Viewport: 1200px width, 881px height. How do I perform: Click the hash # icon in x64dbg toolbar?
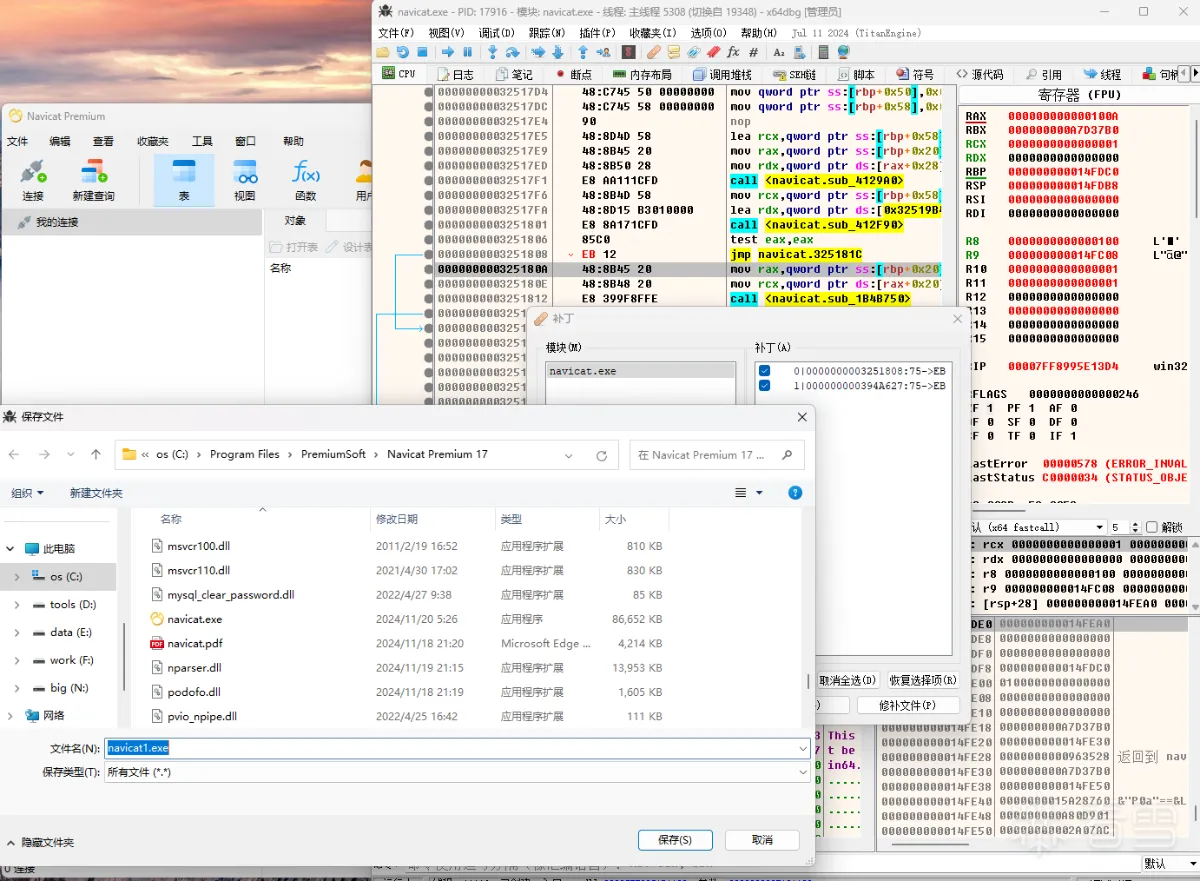[x=753, y=52]
